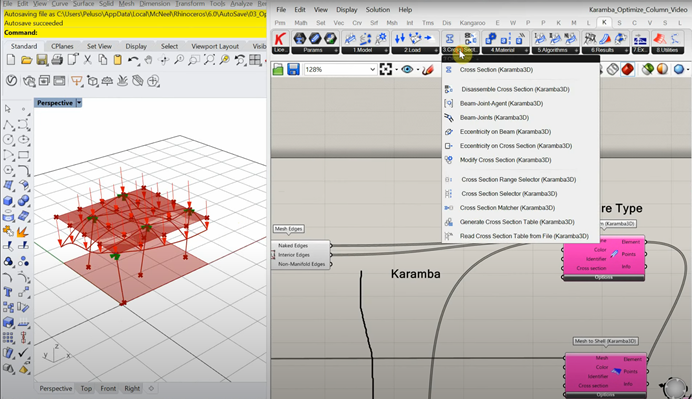Click the Karamba License K icon
Screen dimensions: 692x399
click(280, 39)
